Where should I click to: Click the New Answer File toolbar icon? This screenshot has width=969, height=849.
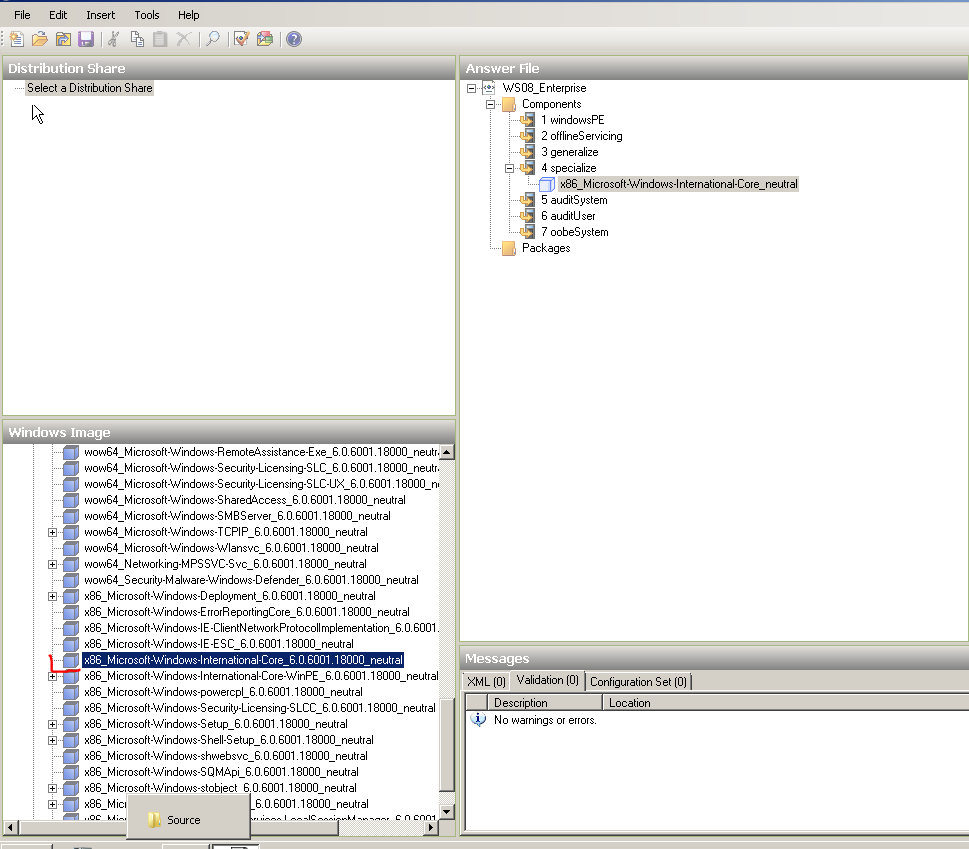coord(17,40)
